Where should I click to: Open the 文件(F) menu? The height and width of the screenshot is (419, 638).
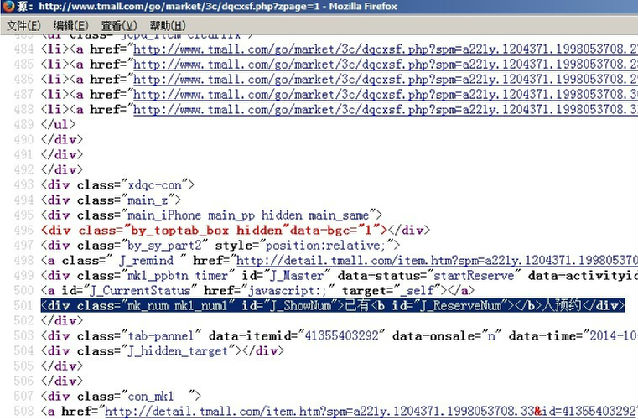[x=23, y=24]
